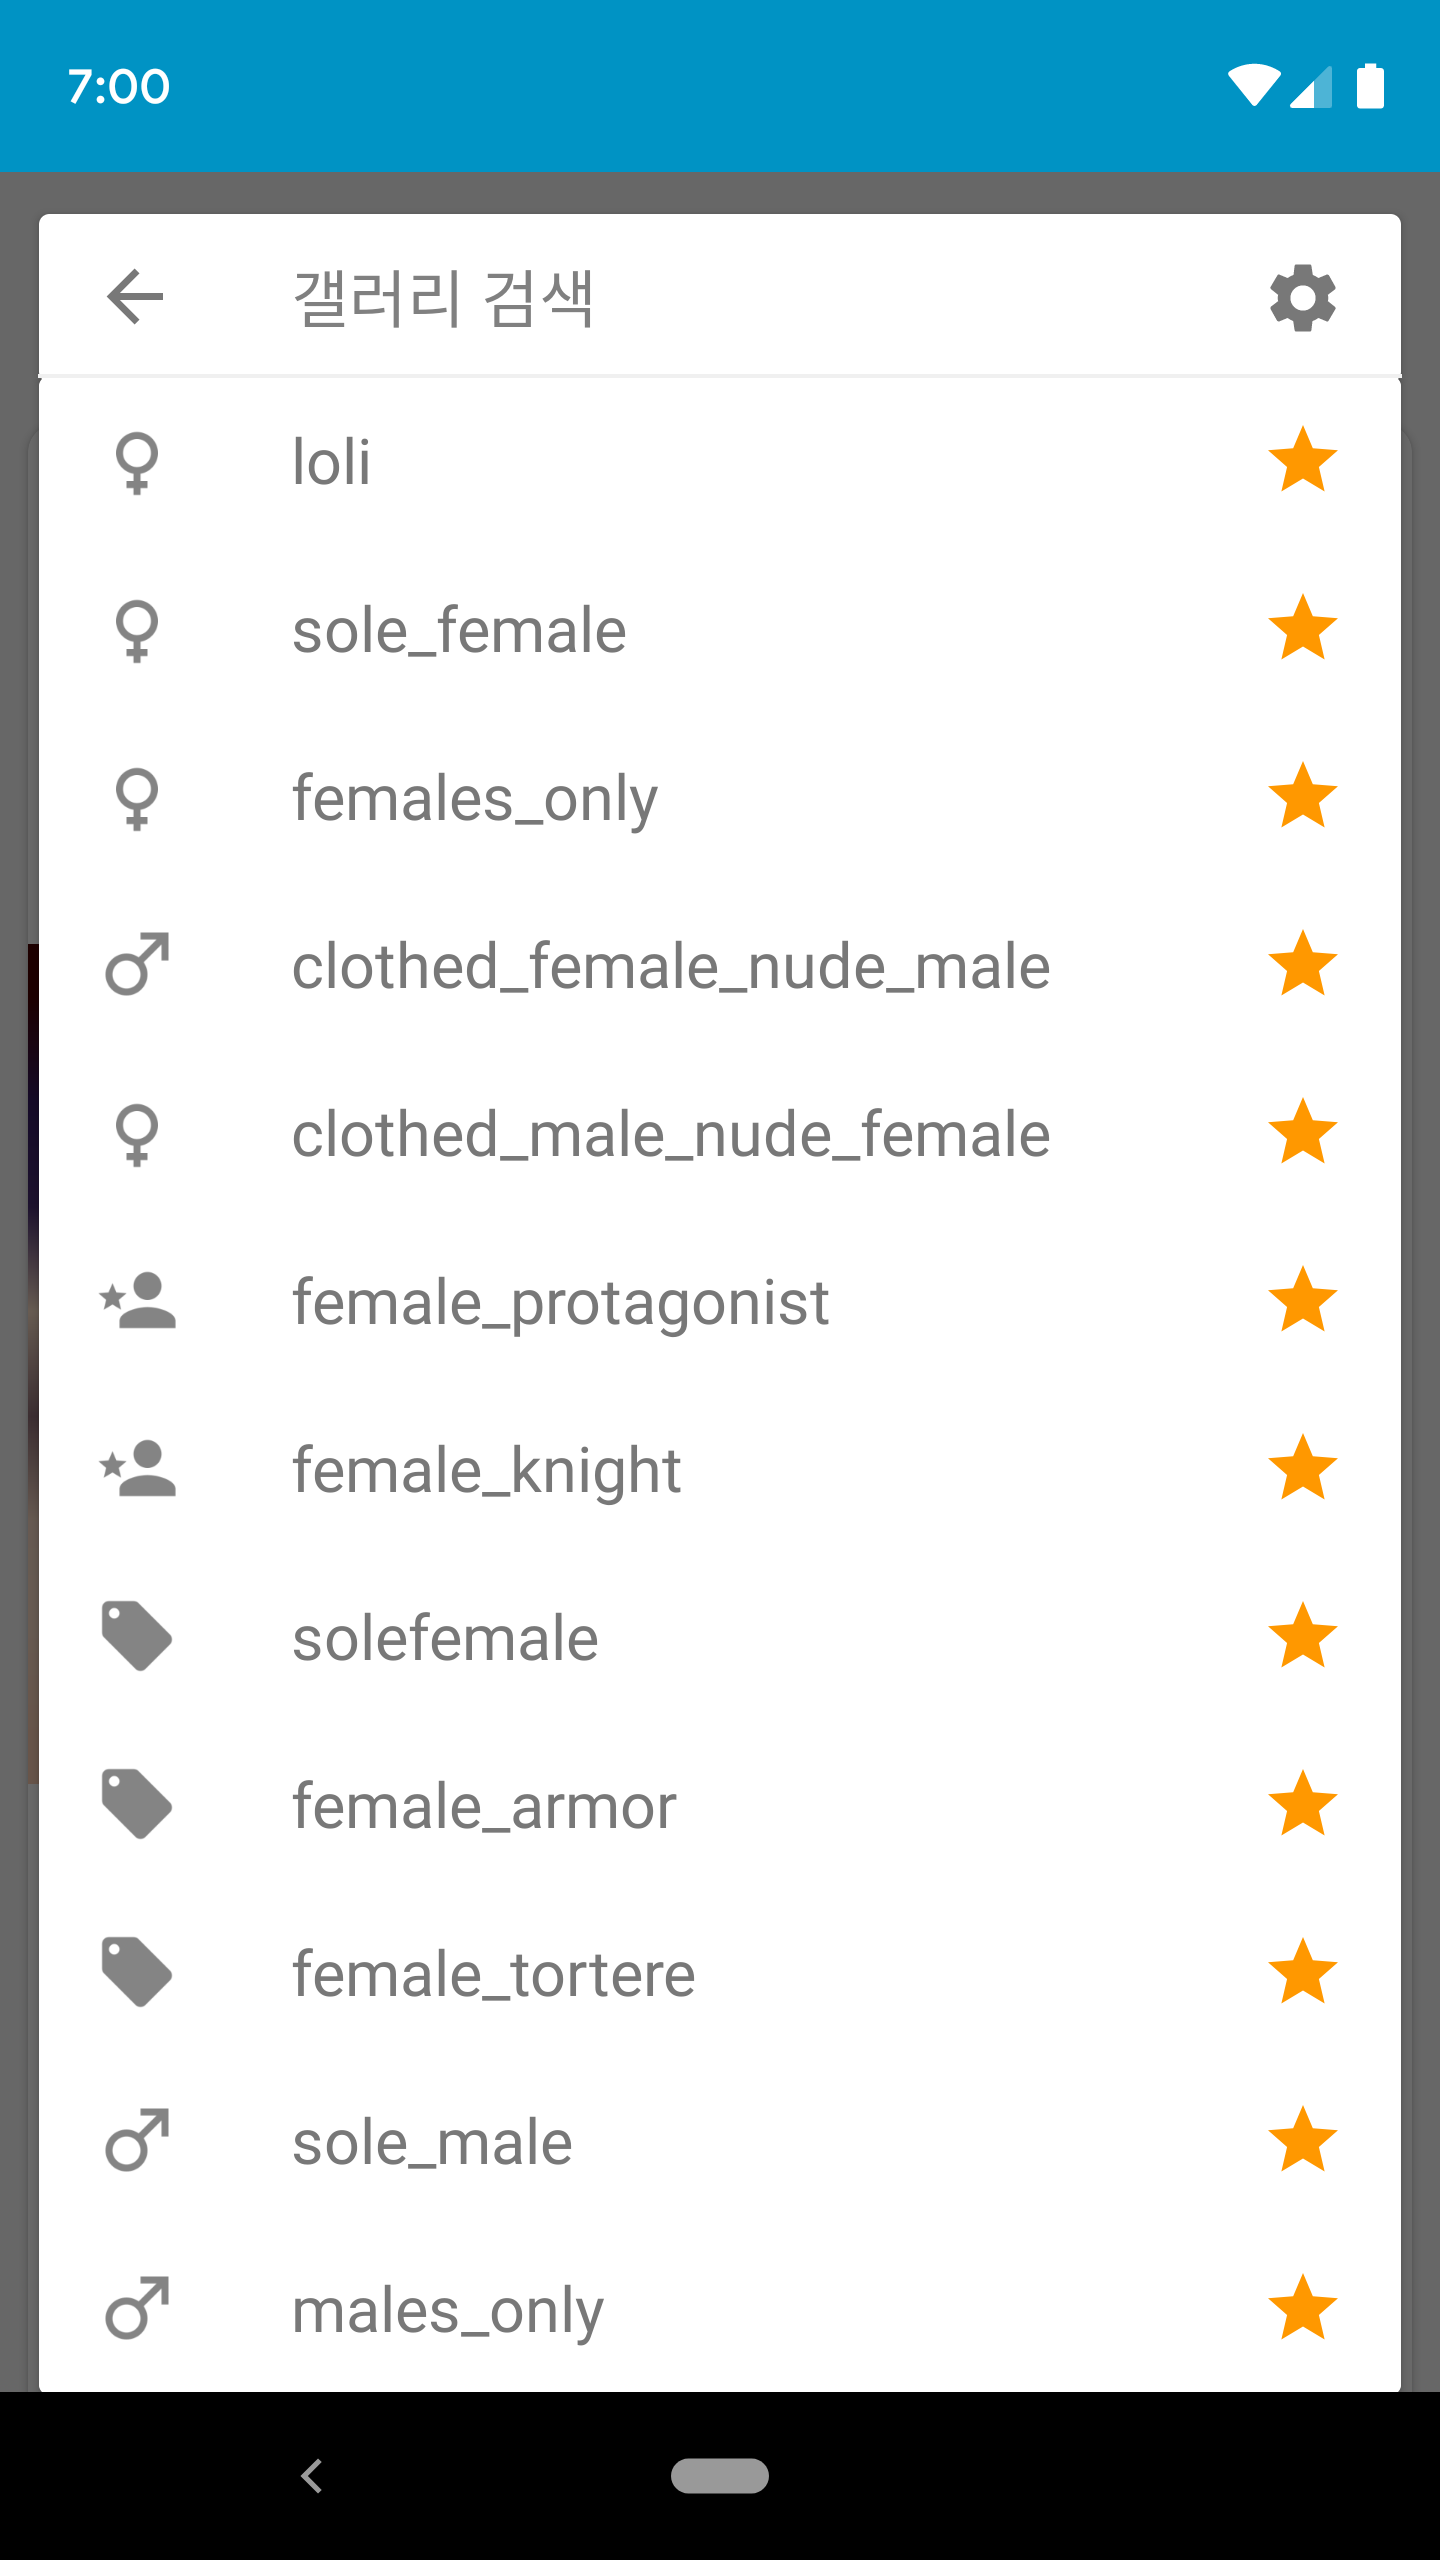Click male symbol icon beside clothed_female_nude_male
The width and height of the screenshot is (1440, 2560).
[x=137, y=966]
